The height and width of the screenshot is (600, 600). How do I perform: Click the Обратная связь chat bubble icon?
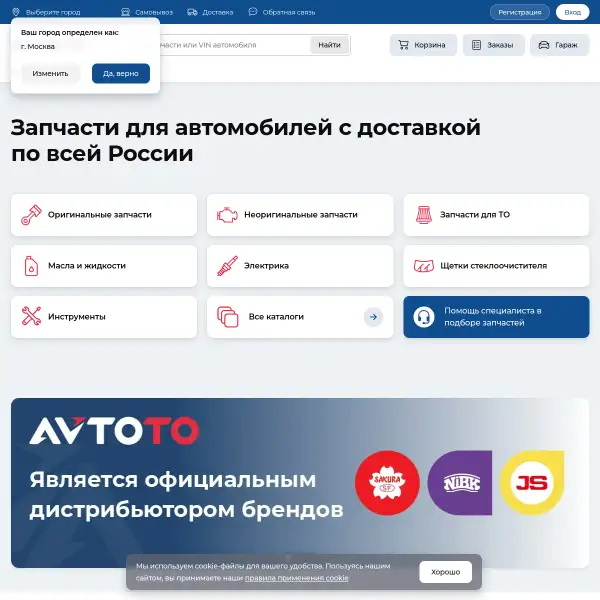253,12
